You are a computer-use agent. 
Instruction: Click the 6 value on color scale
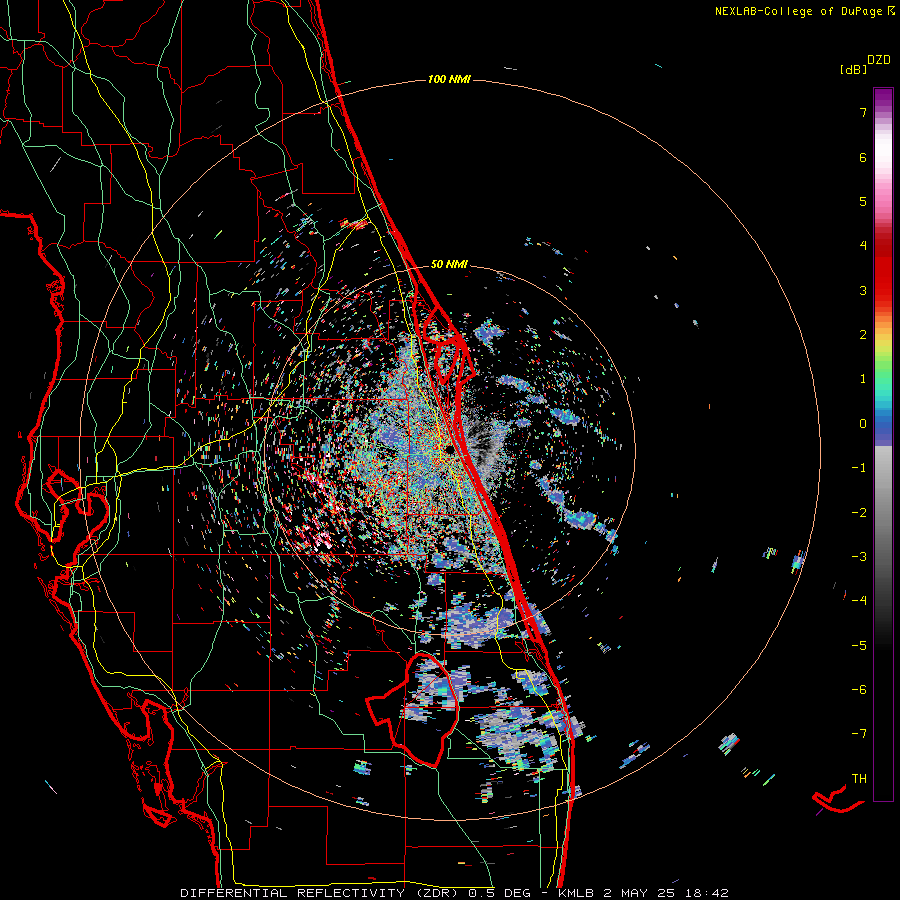[863, 157]
